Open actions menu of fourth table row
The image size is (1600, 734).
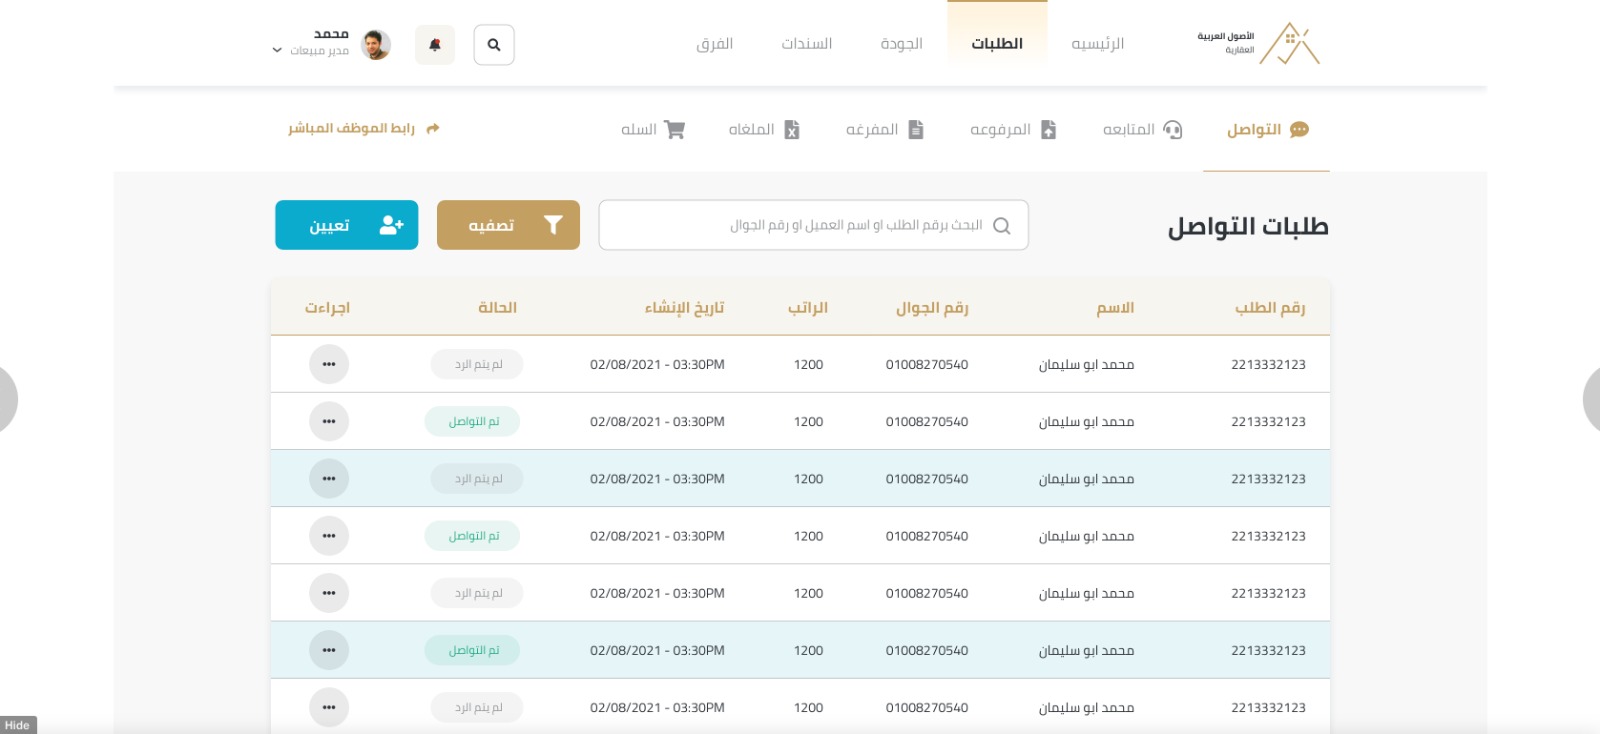tap(329, 536)
